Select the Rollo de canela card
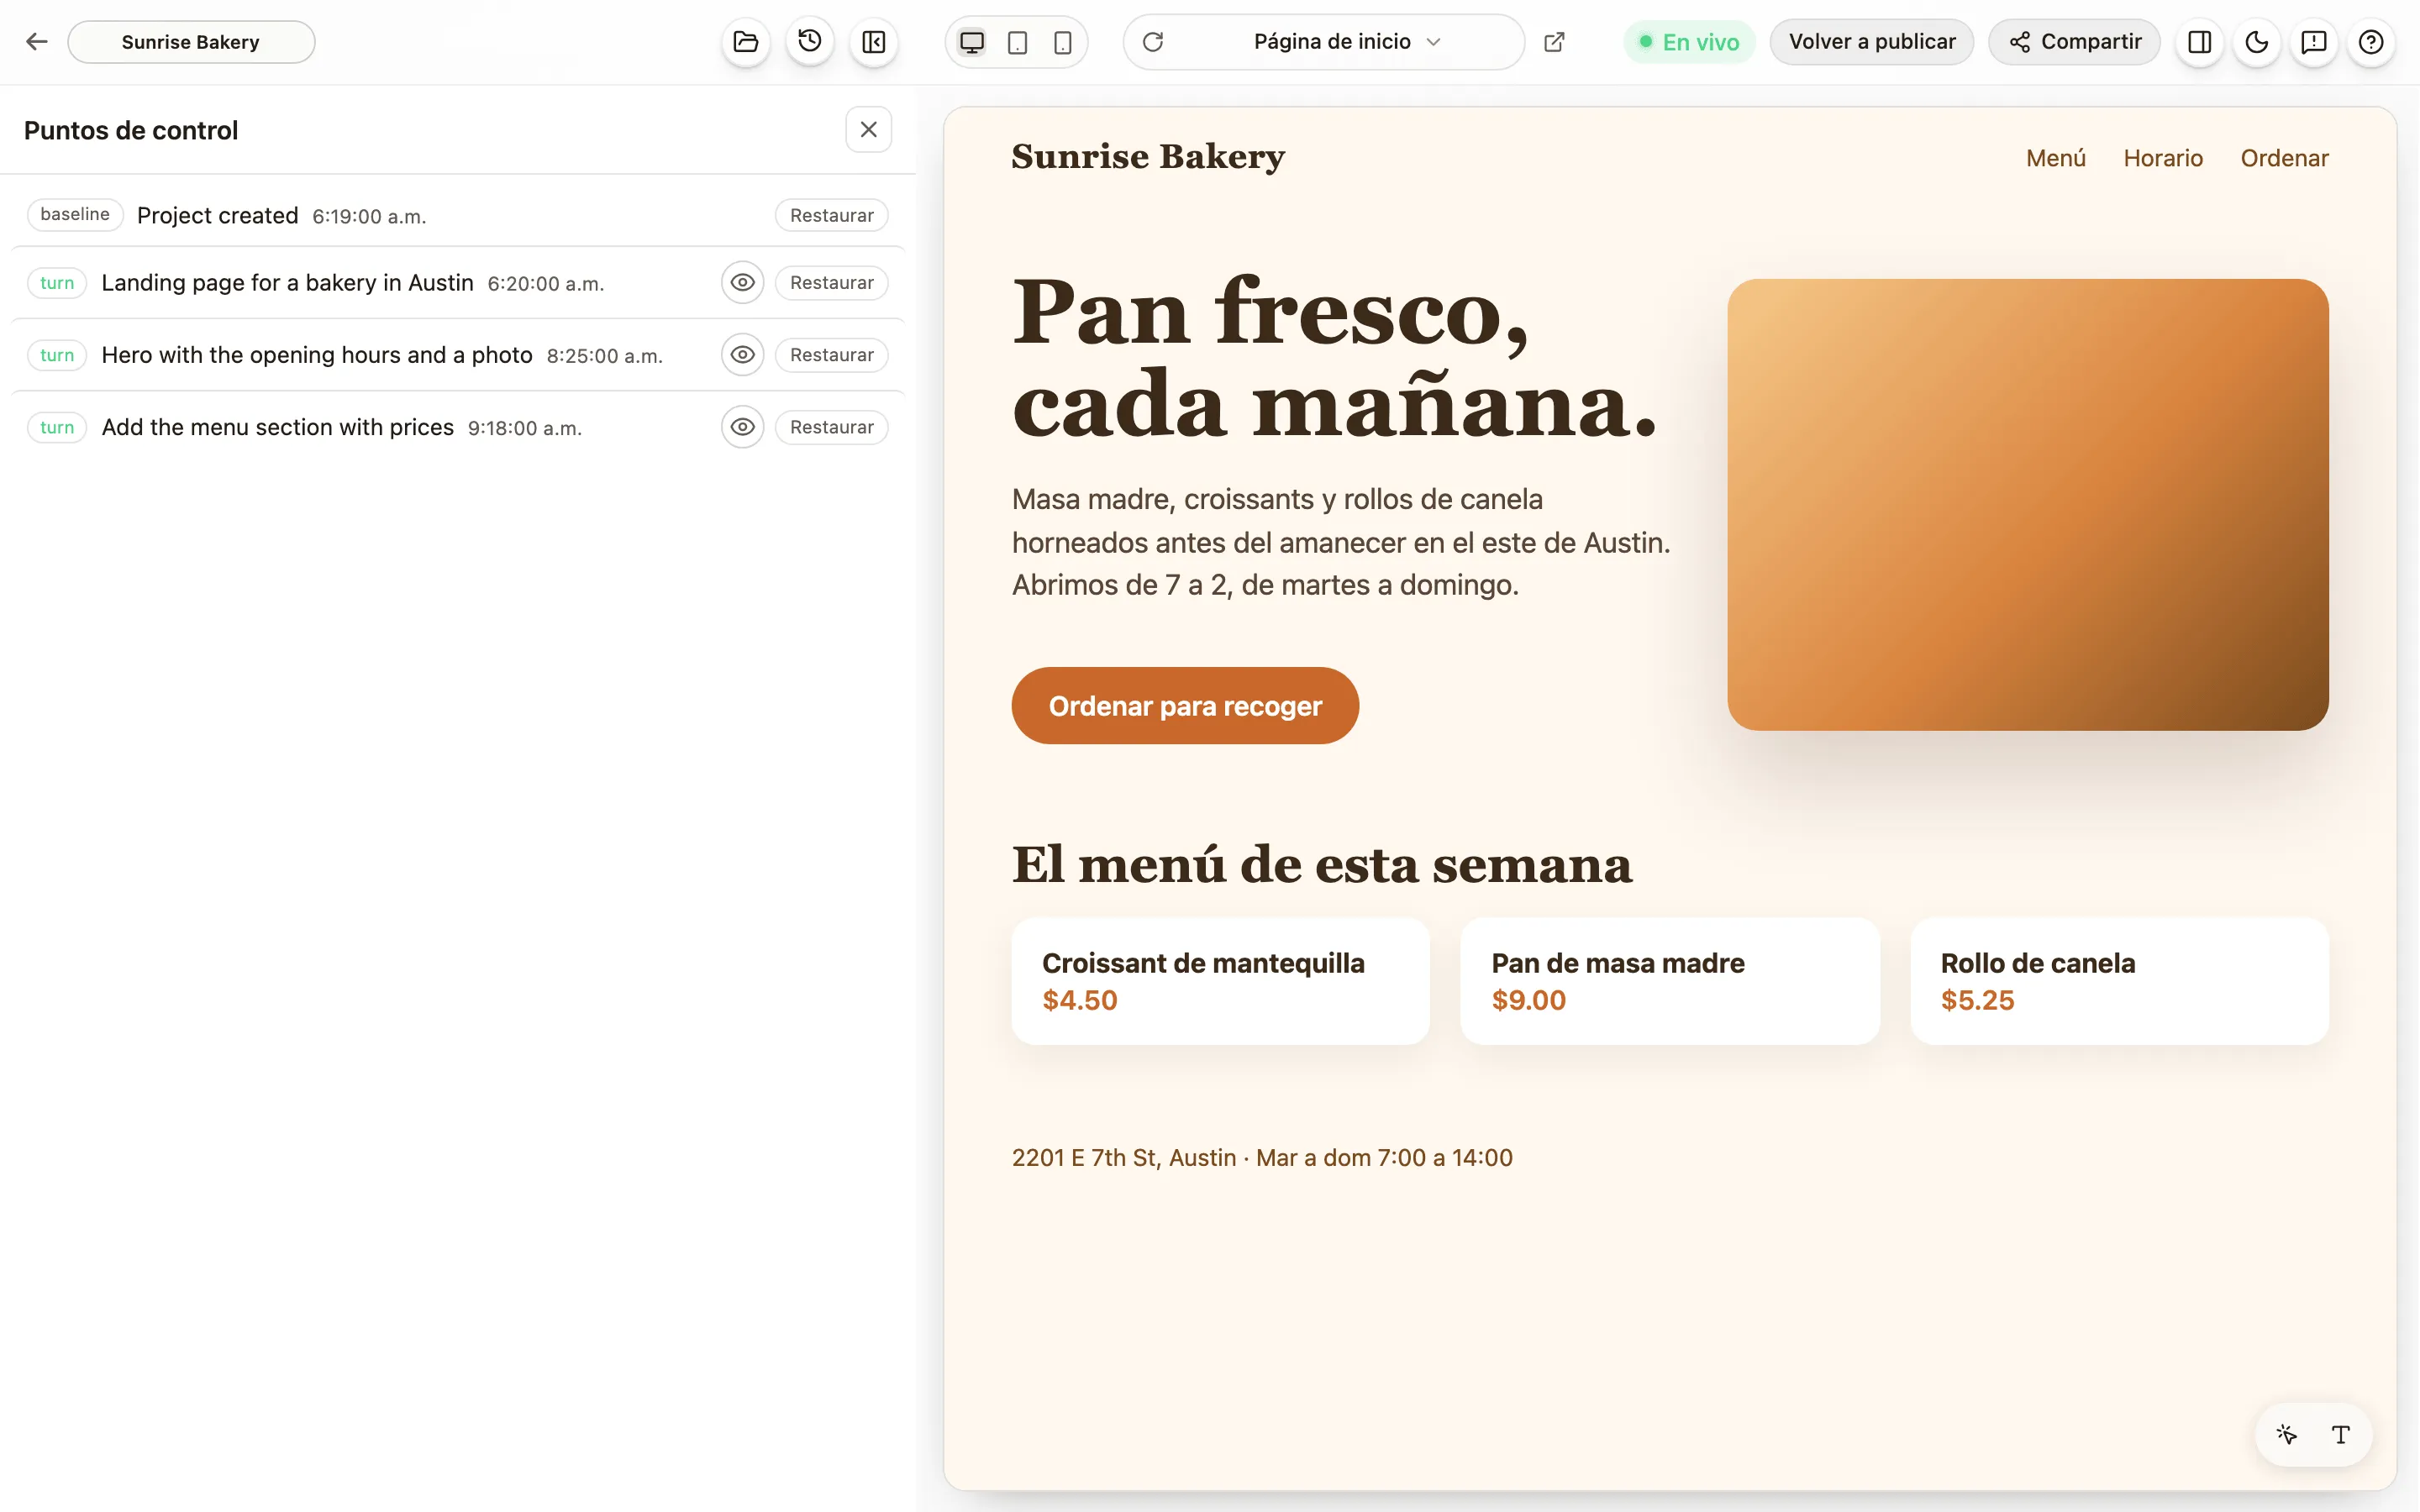The width and height of the screenshot is (2420, 1512). pyautogui.click(x=2120, y=982)
